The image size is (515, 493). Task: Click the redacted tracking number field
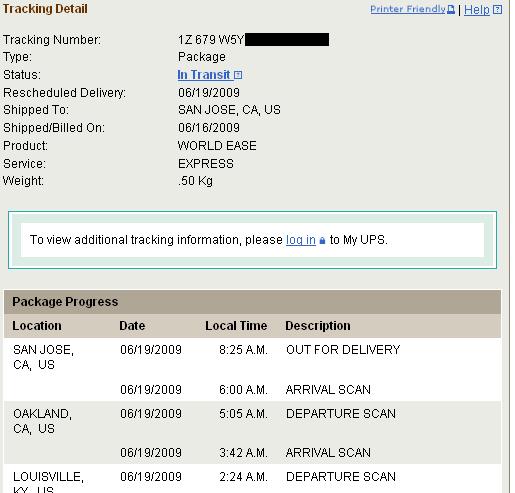point(287,39)
